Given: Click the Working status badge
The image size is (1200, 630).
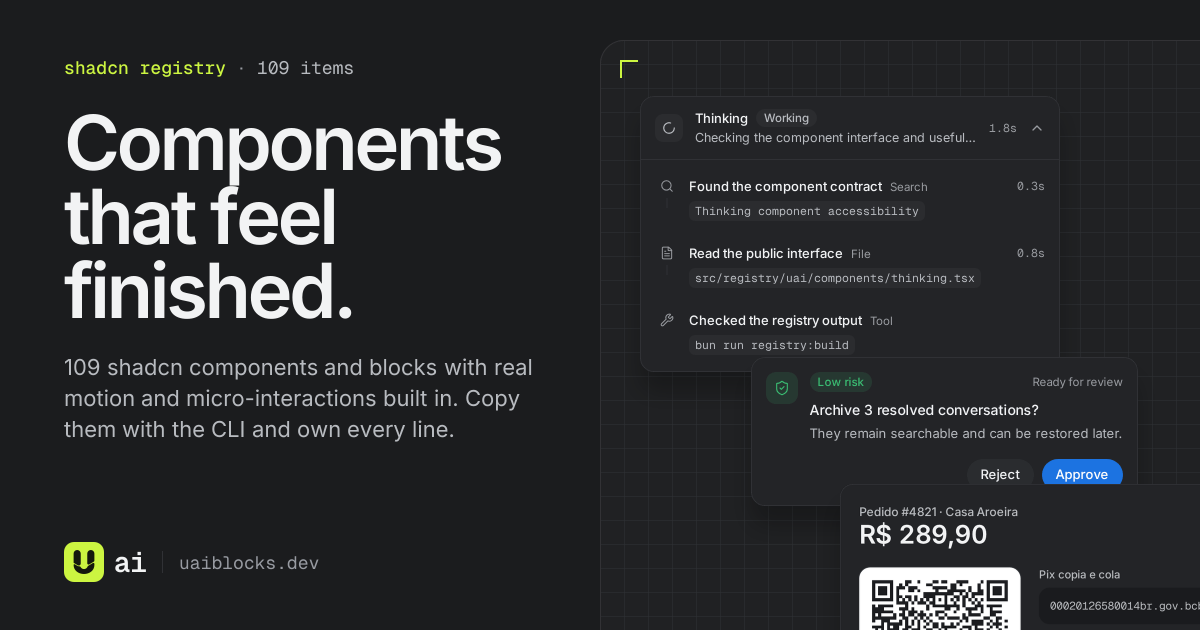Looking at the screenshot, I should pos(786,118).
